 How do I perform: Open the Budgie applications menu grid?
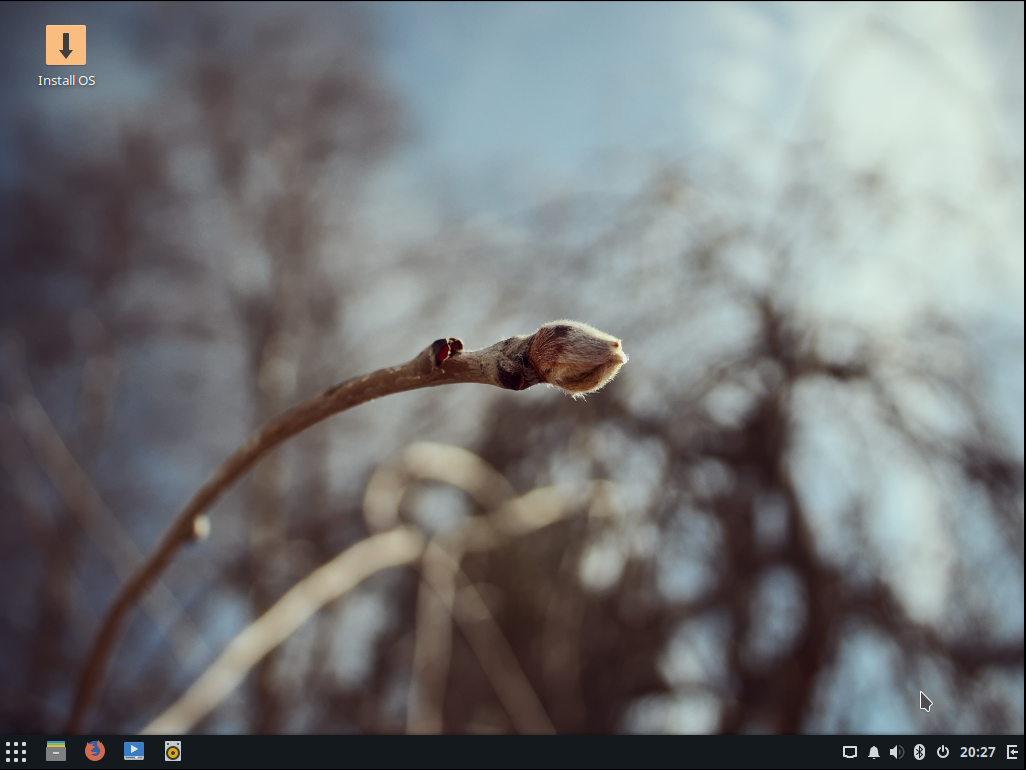[16, 751]
